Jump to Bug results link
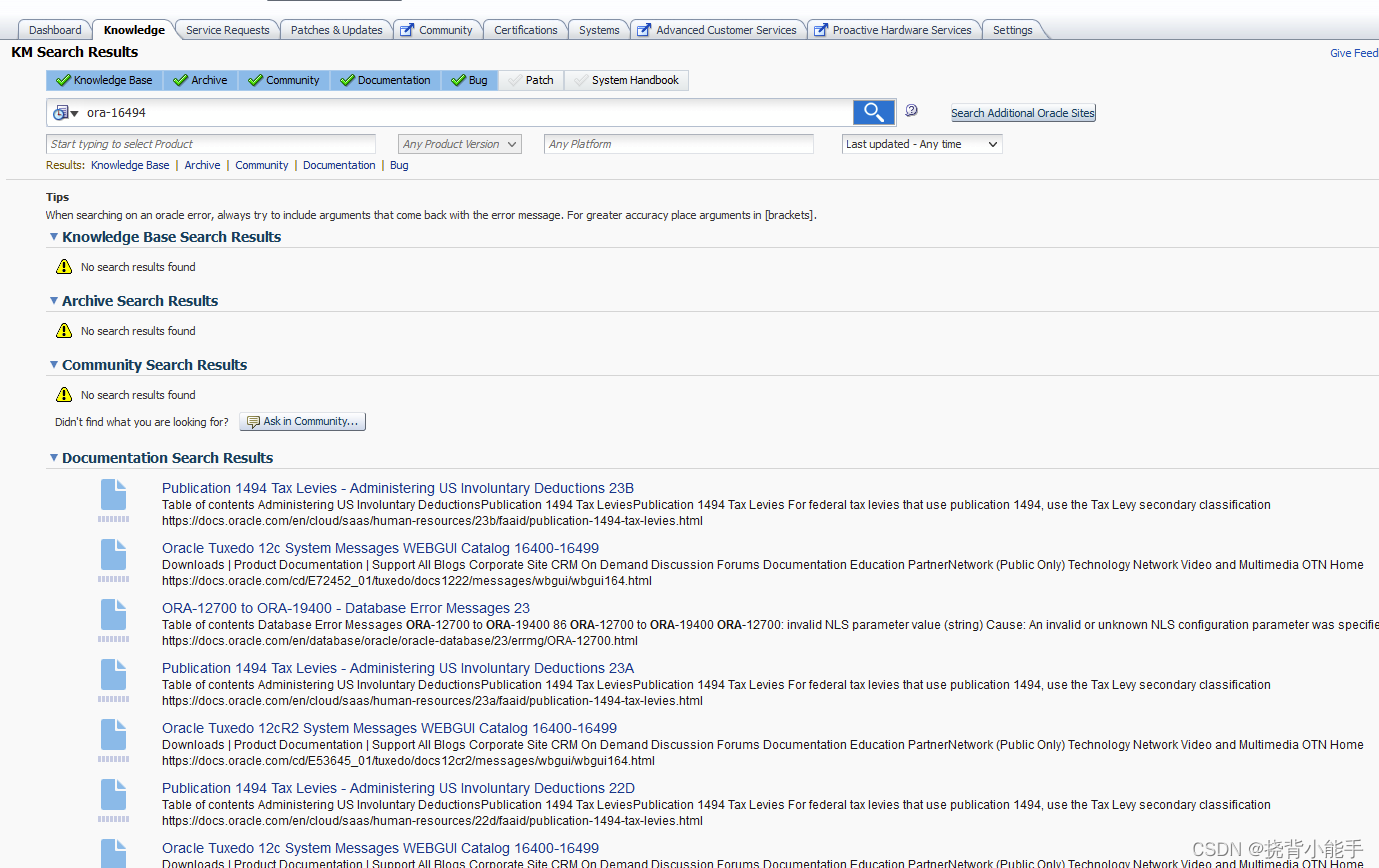 399,165
